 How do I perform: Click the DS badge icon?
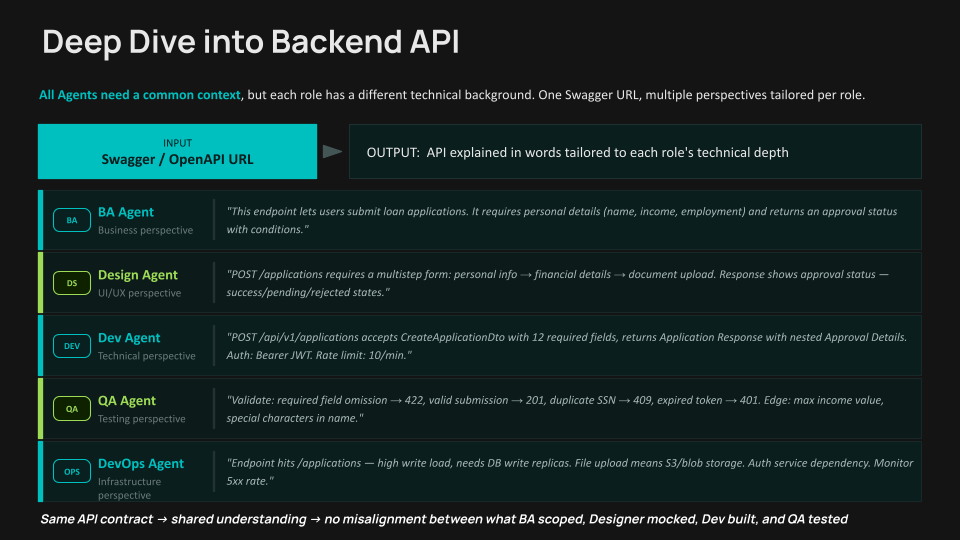pyautogui.click(x=72, y=283)
